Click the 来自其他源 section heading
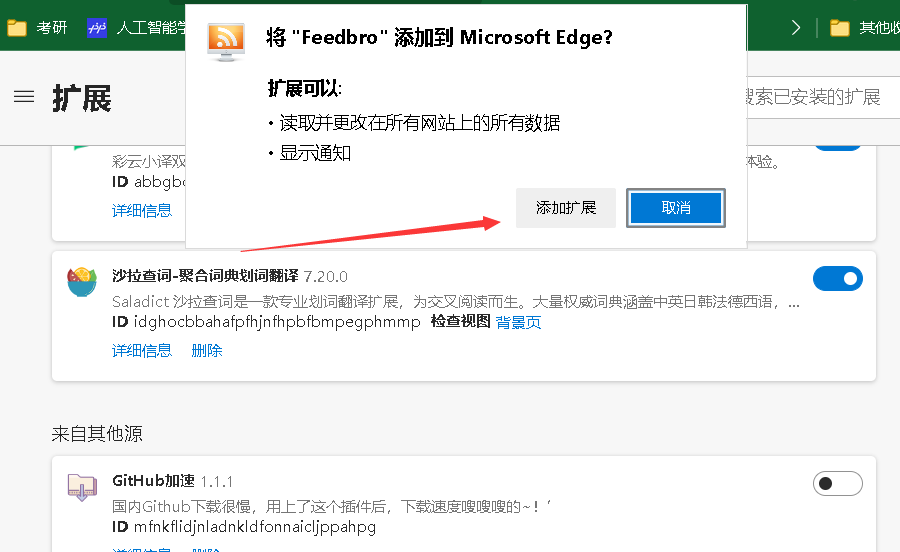 point(97,433)
